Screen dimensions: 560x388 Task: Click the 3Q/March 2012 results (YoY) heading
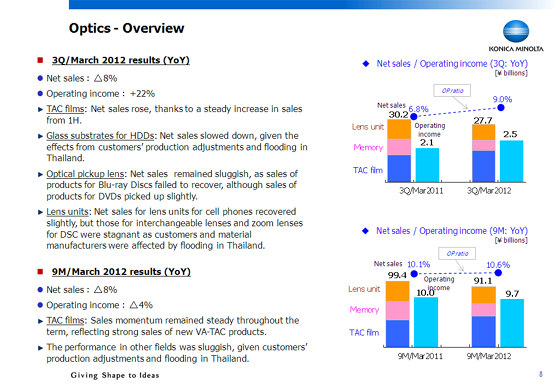[121, 60]
